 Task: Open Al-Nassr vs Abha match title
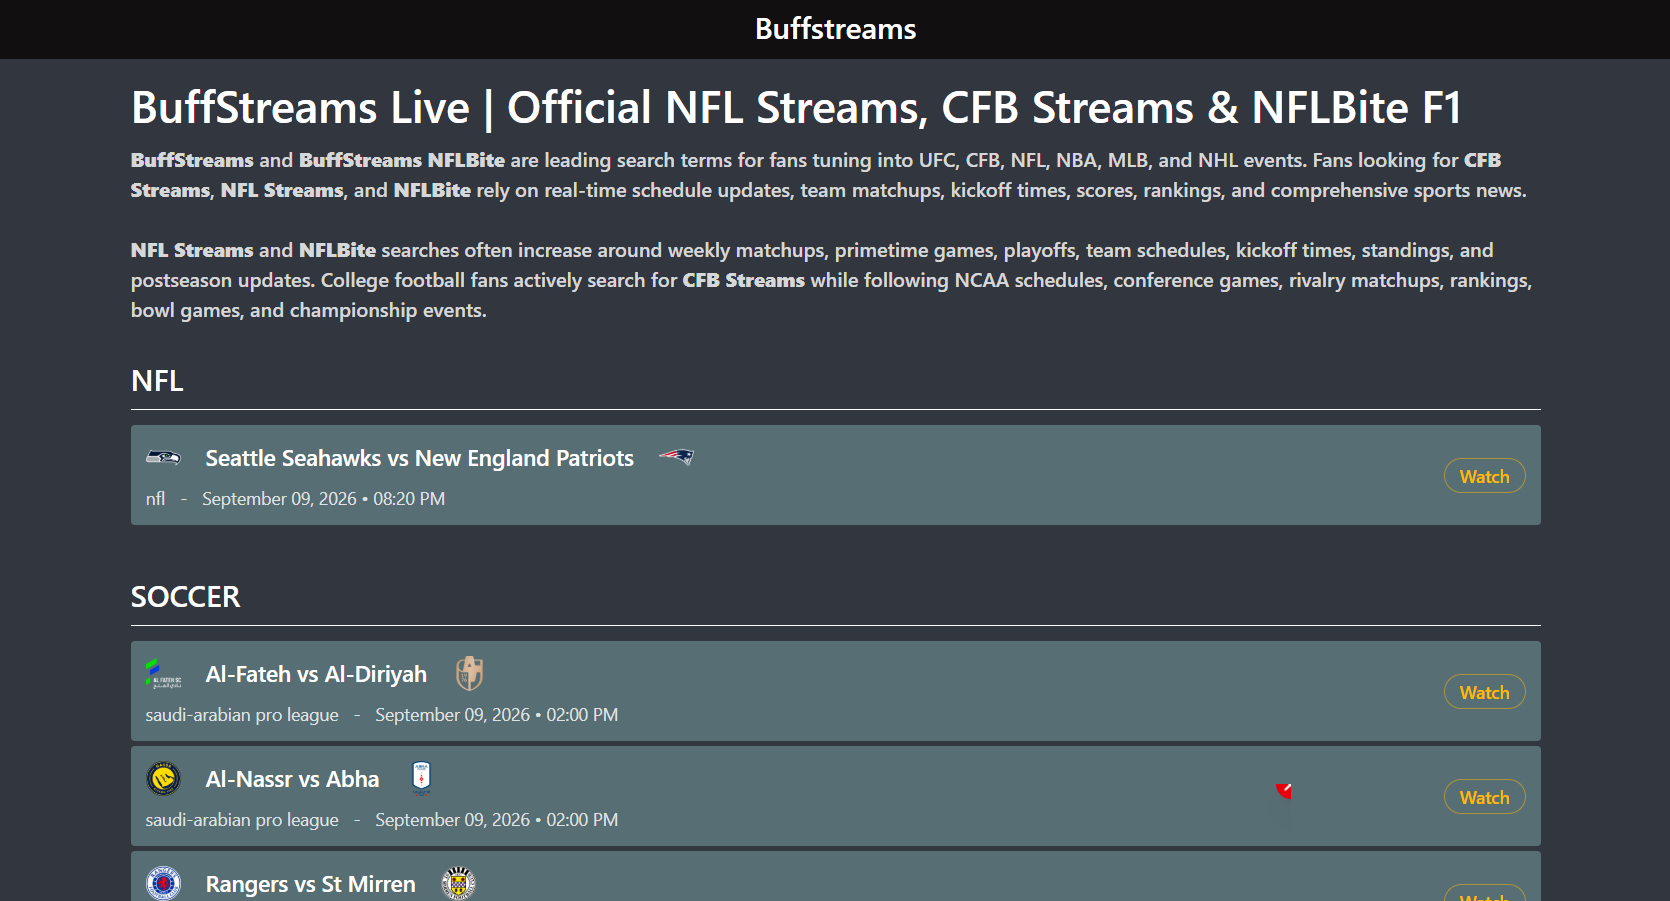292,779
